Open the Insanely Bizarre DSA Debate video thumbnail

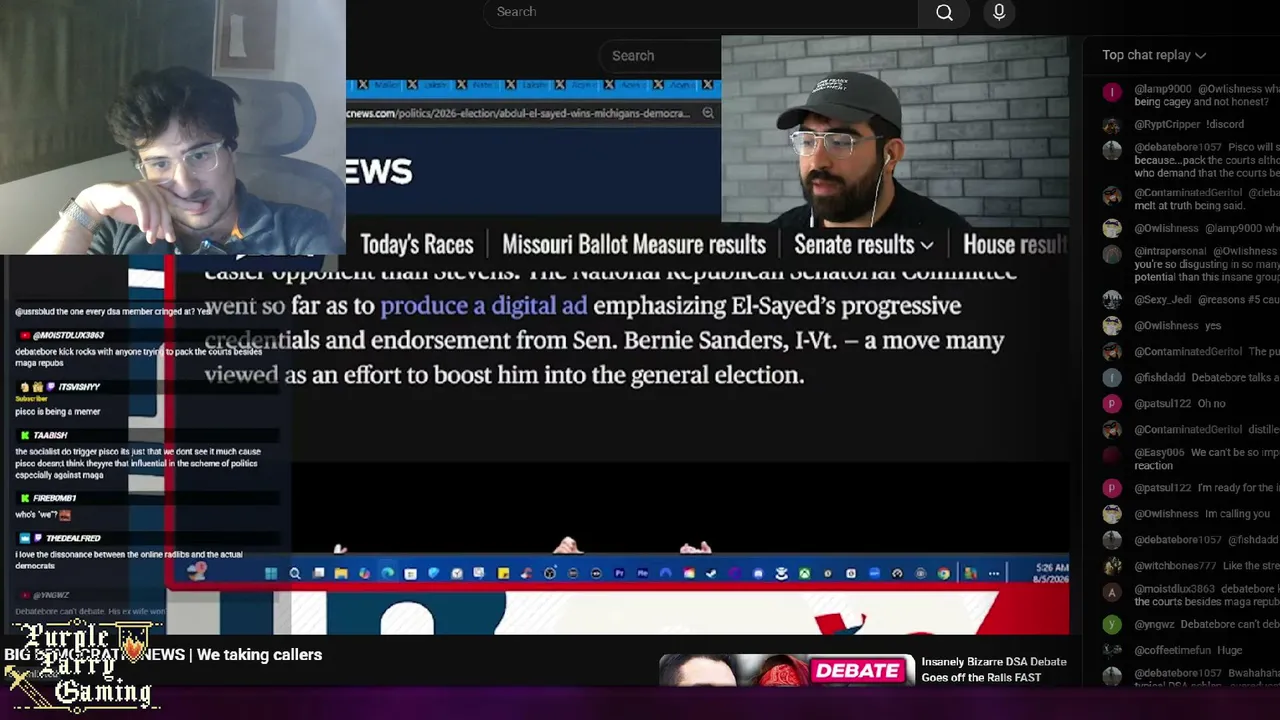(x=787, y=670)
